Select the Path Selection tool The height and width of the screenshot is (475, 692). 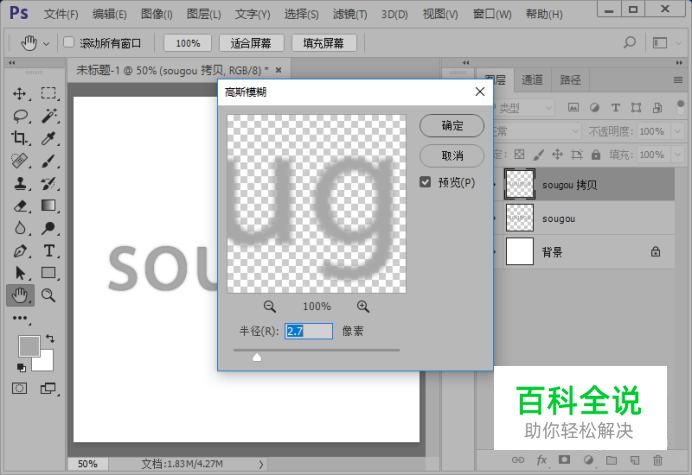(x=19, y=273)
